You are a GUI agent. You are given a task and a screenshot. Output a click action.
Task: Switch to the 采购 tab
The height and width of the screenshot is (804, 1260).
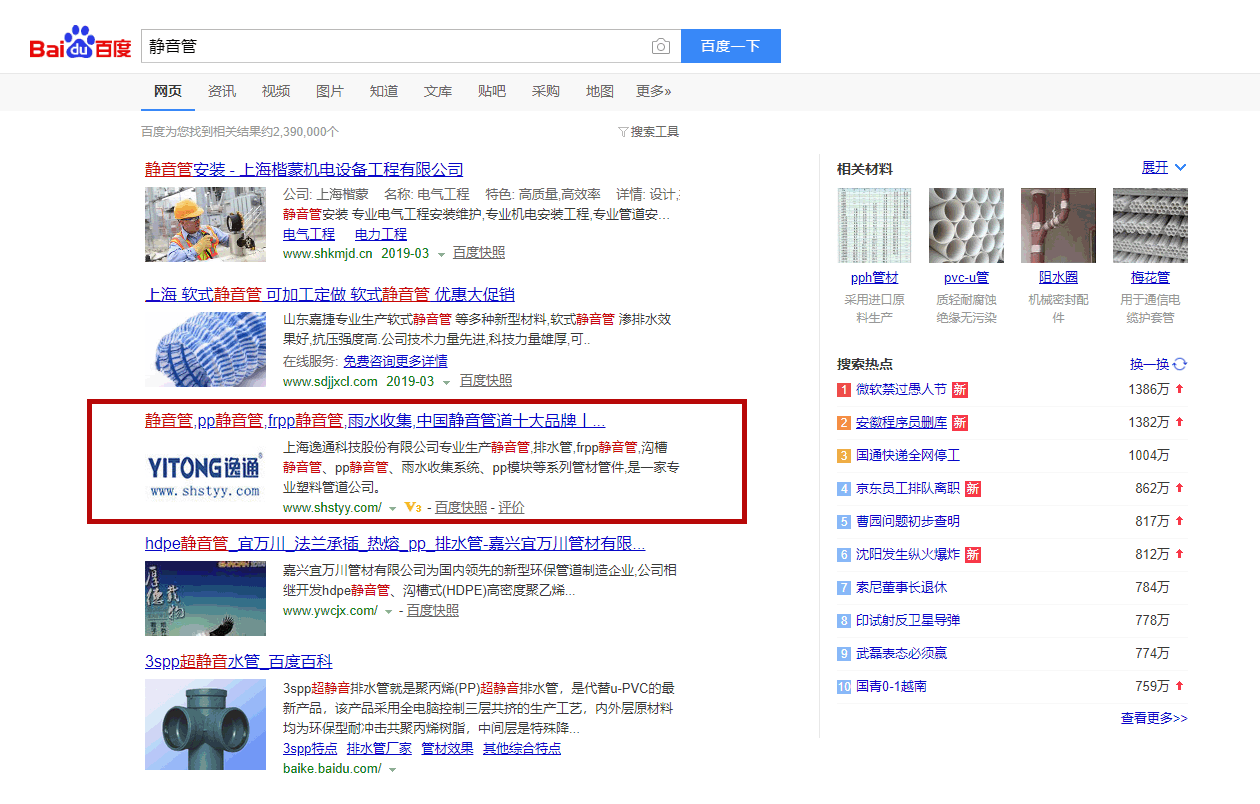546,91
